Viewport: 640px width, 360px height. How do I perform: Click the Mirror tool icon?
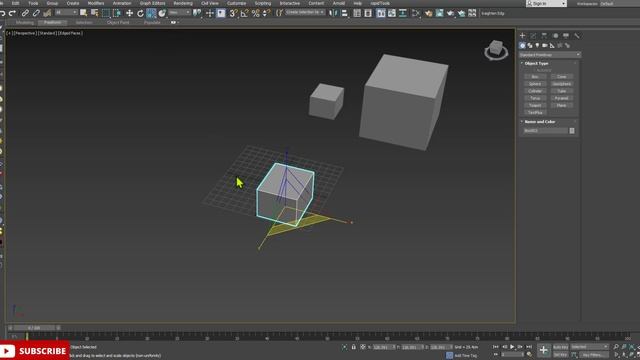(x=333, y=13)
